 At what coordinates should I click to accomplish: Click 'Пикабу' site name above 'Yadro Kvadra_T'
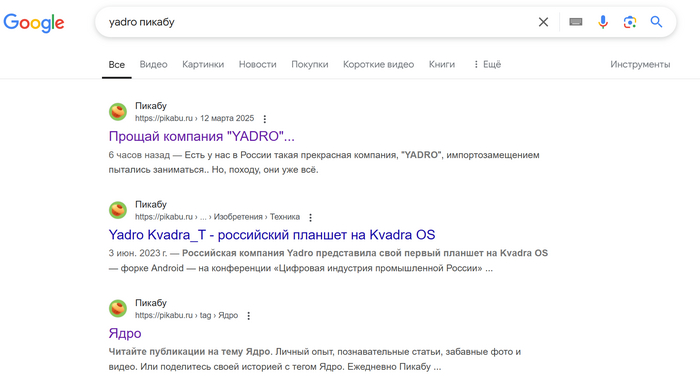pyautogui.click(x=151, y=204)
